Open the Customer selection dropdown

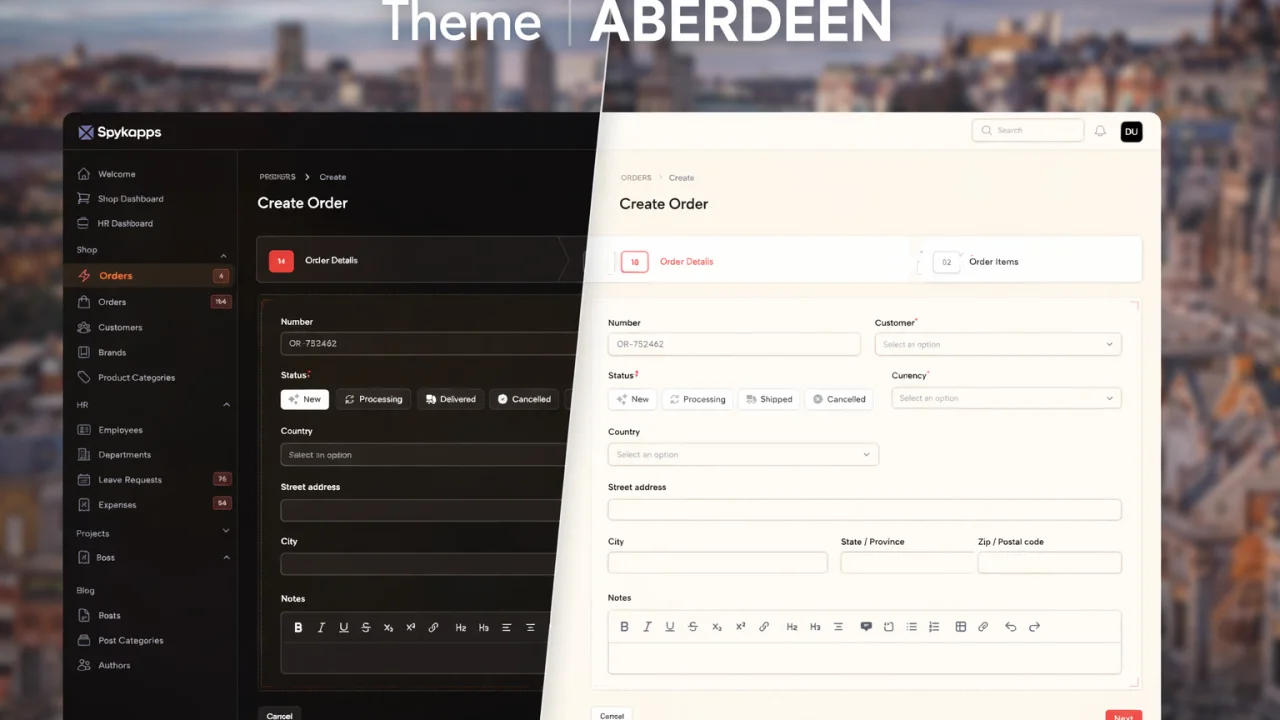click(997, 344)
